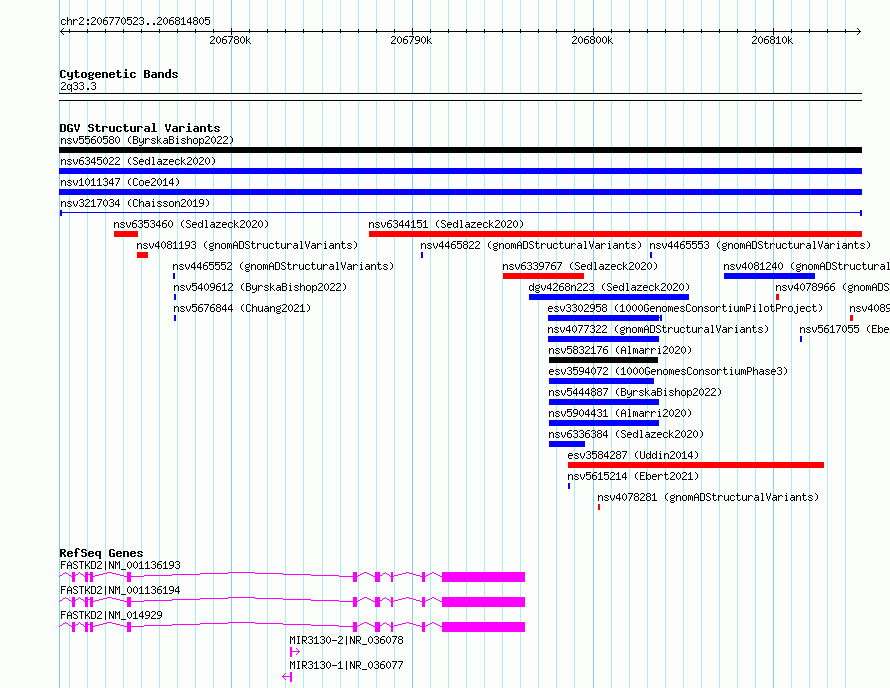This screenshot has height=688, width=890.
Task: Click the nsv4081193 gnomAD variant label
Action: tap(247, 245)
